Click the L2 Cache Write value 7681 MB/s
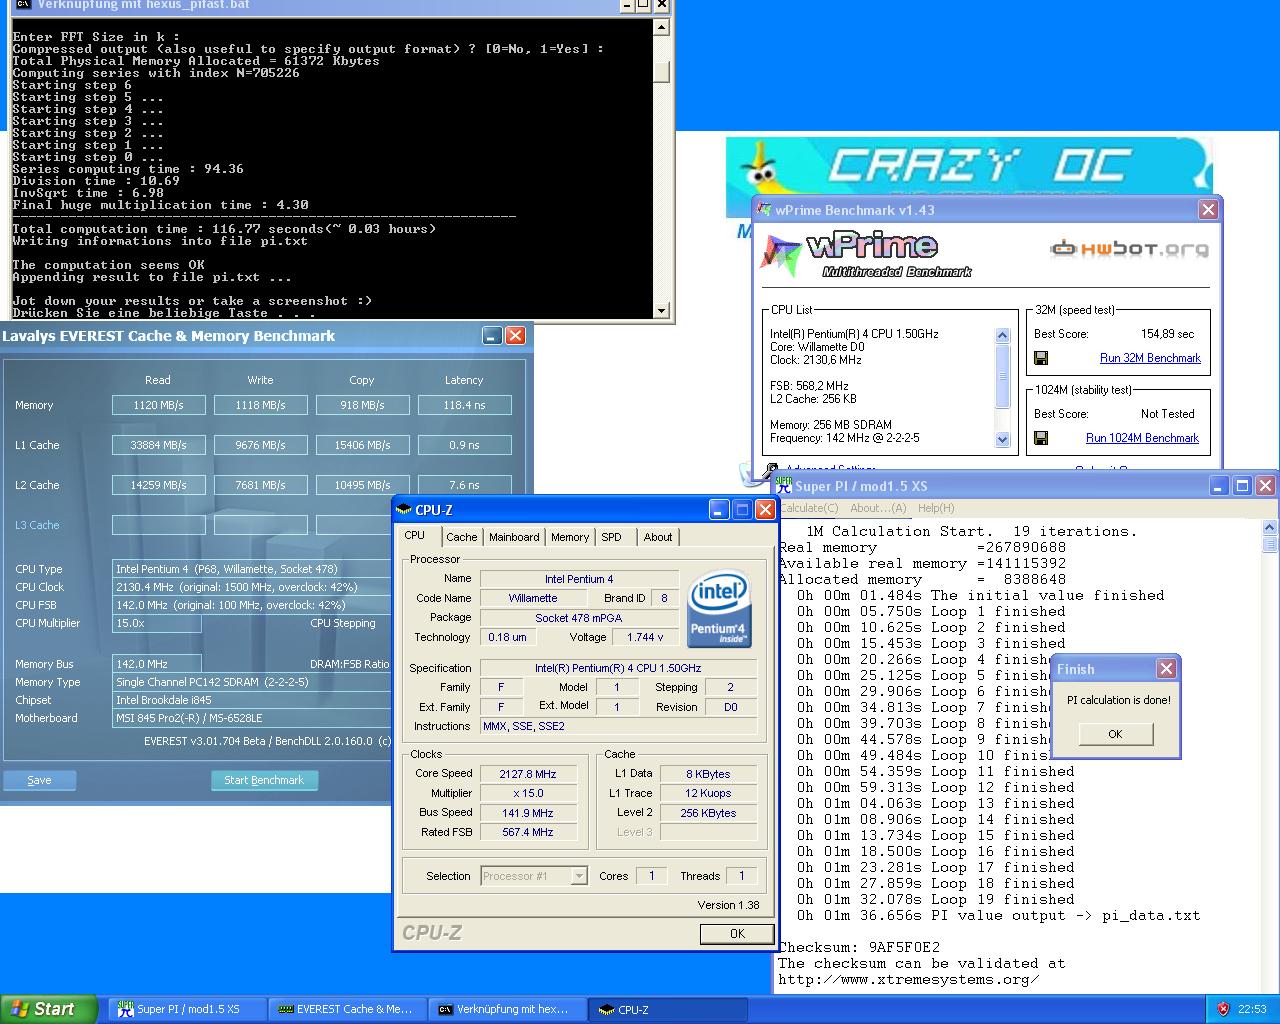The image size is (1280, 1024). [261, 485]
